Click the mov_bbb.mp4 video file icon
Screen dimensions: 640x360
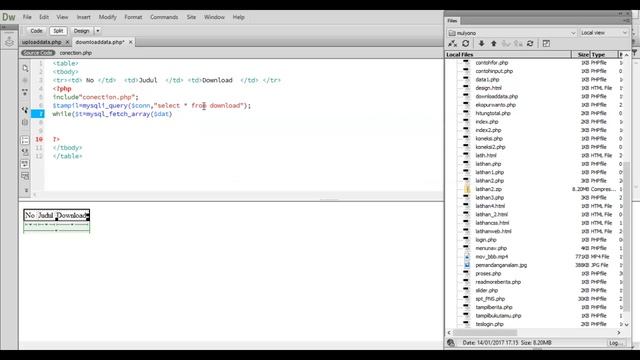pos(467,257)
